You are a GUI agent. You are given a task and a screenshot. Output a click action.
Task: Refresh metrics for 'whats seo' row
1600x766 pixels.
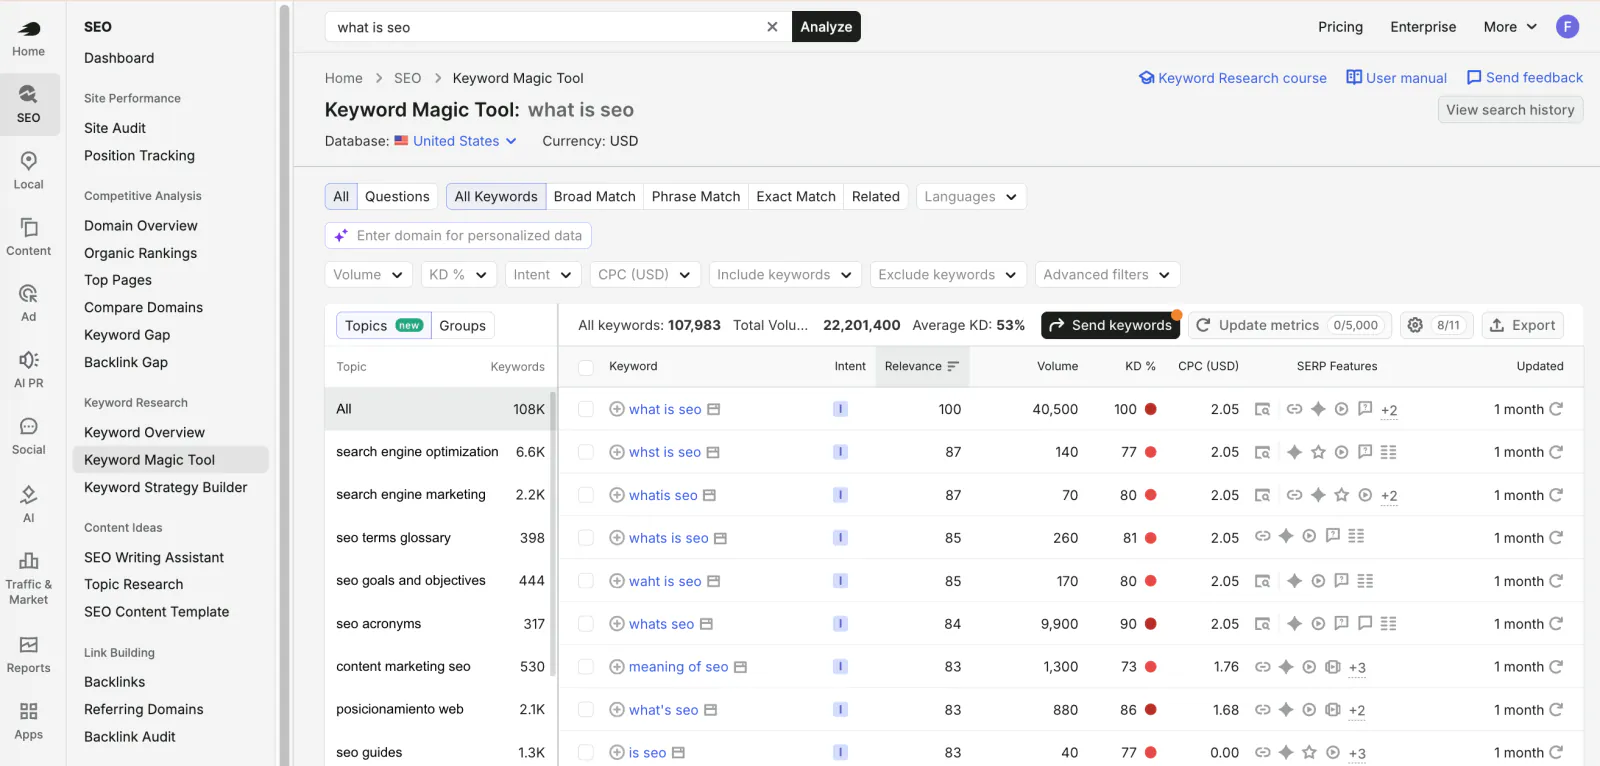click(1556, 624)
